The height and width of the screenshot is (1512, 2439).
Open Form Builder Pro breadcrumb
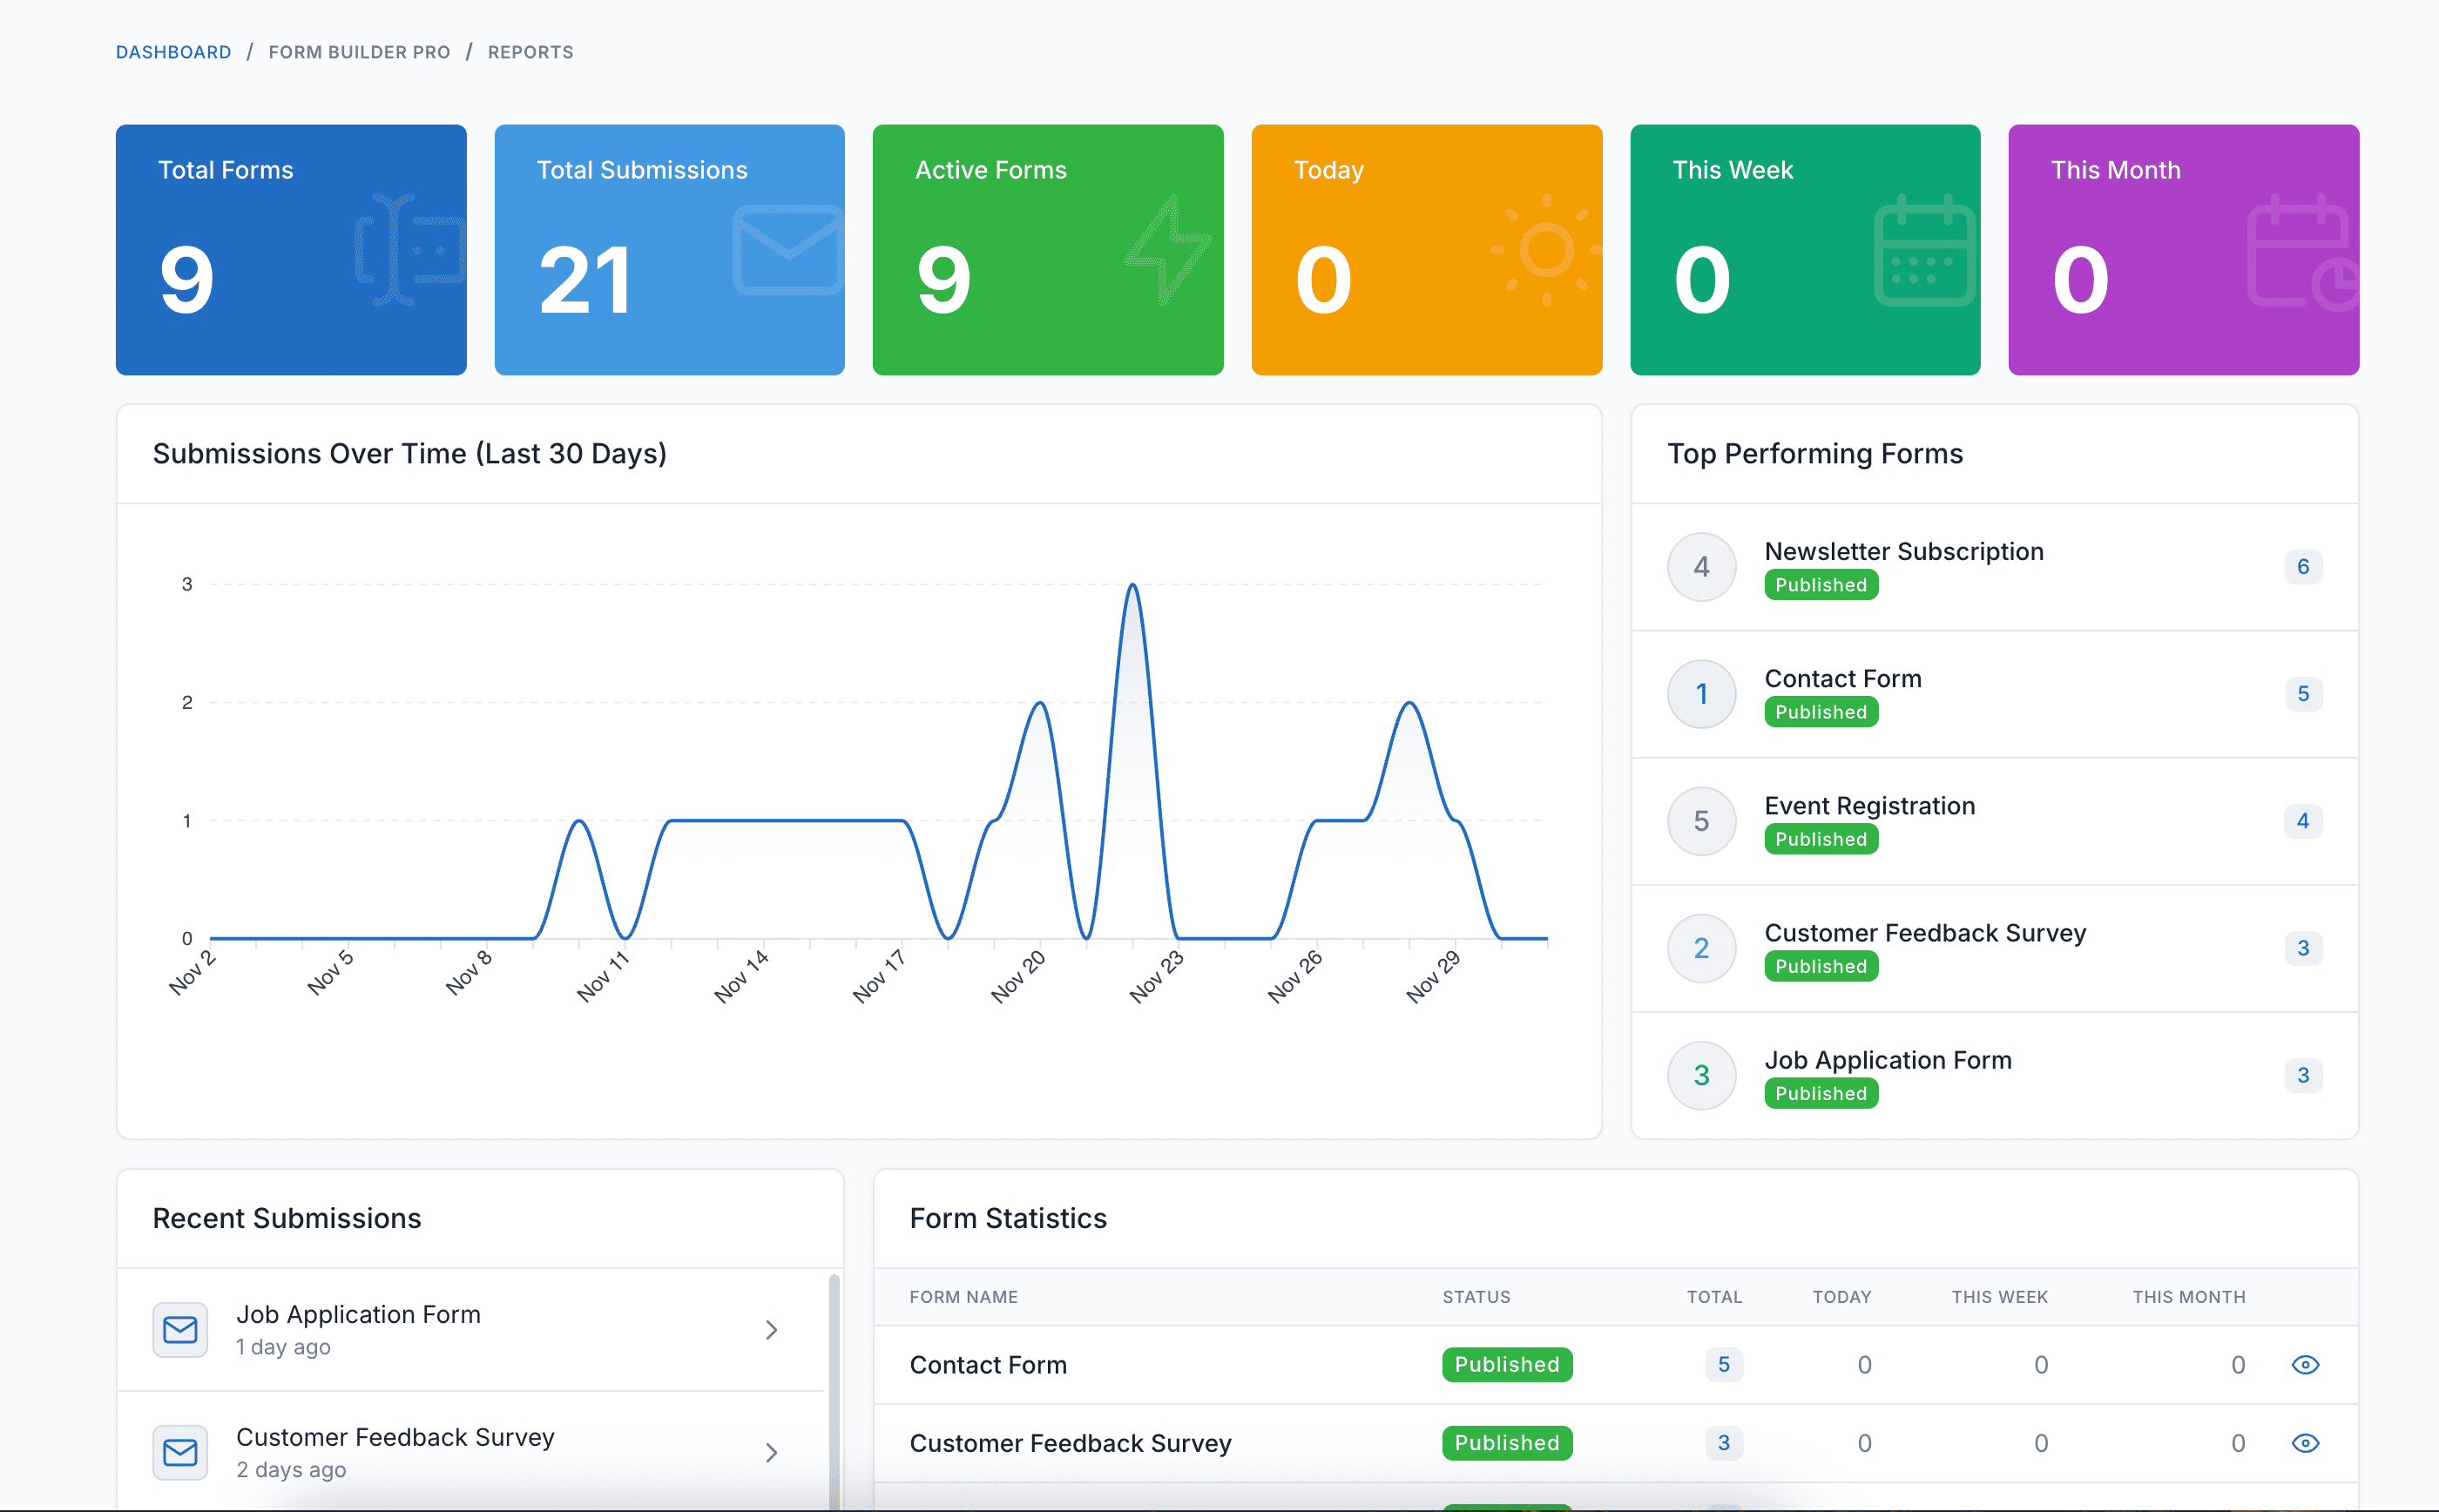(x=359, y=52)
